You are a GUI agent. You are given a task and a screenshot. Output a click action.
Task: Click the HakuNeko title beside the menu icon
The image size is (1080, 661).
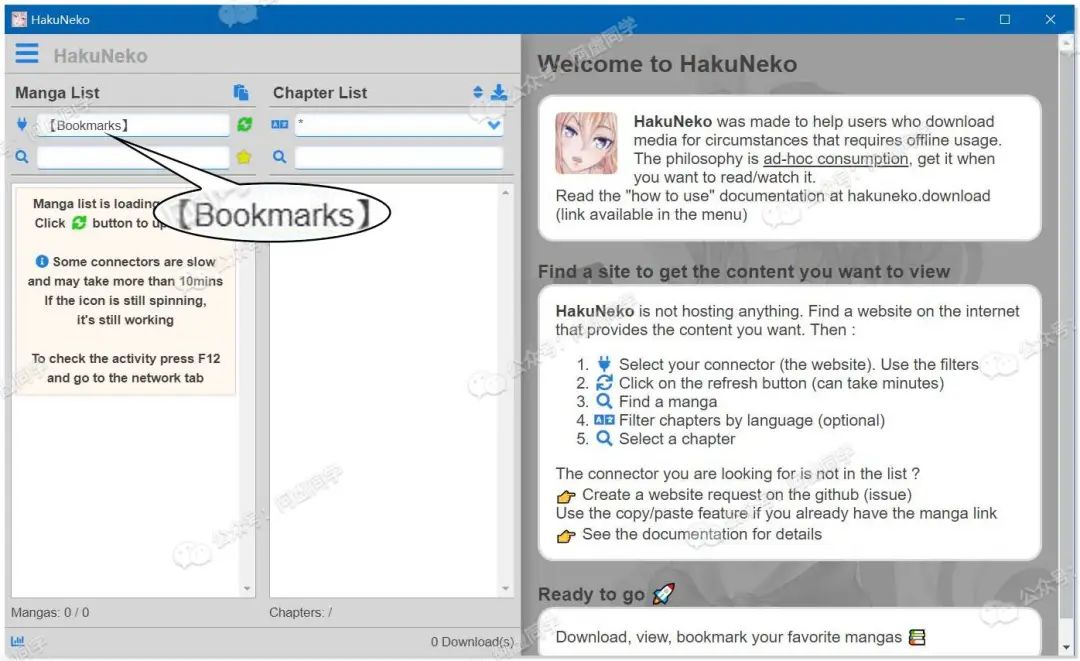[101, 56]
